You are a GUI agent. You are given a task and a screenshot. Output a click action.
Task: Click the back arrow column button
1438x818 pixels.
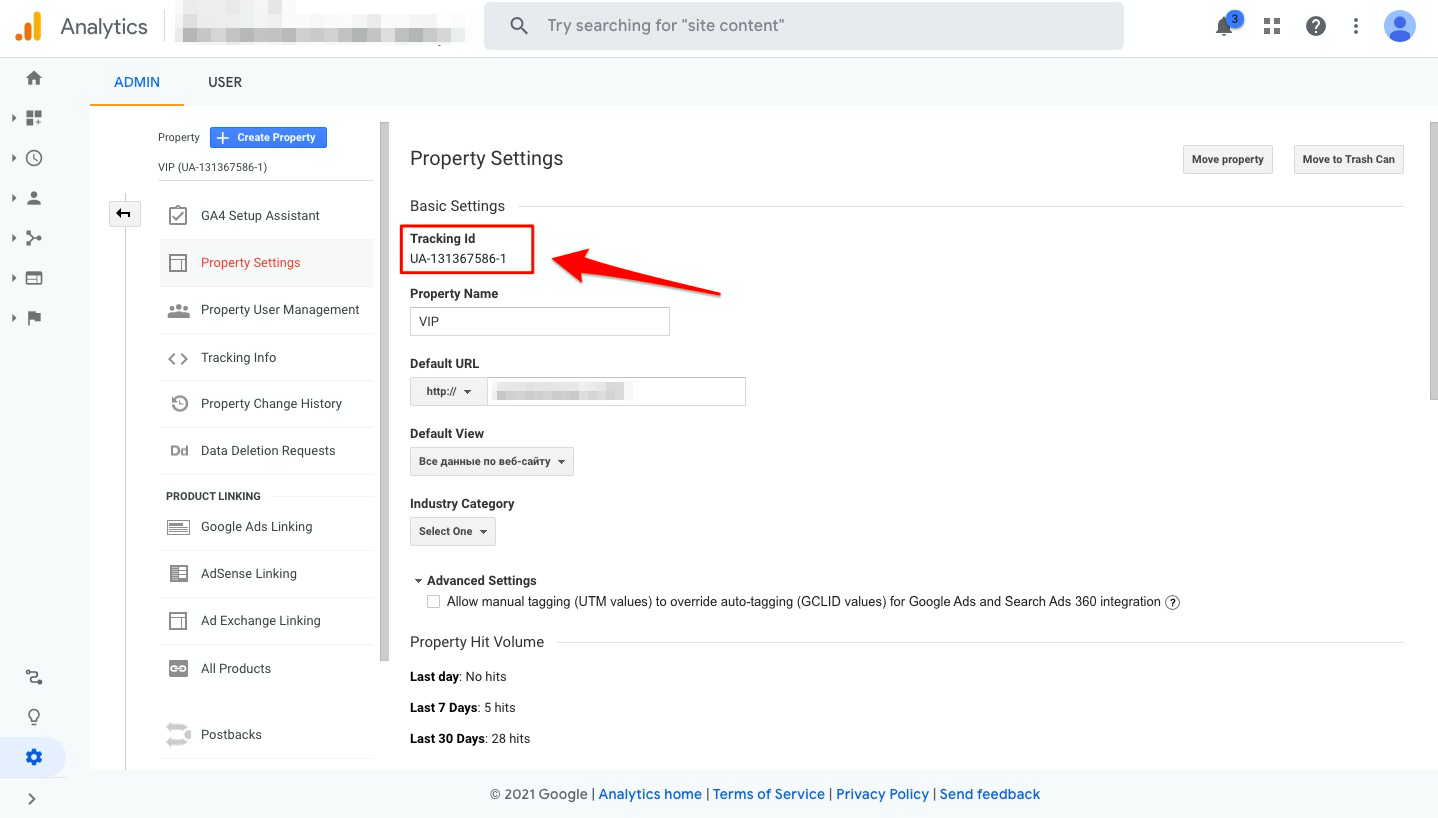(x=124, y=213)
